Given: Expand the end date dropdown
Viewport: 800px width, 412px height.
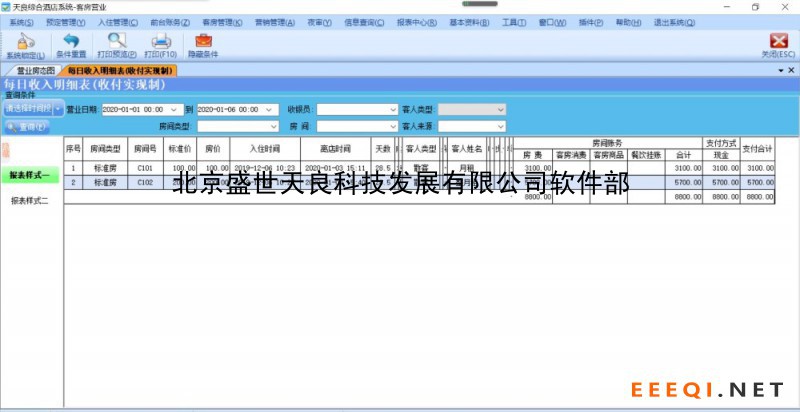Looking at the screenshot, I should point(274,109).
